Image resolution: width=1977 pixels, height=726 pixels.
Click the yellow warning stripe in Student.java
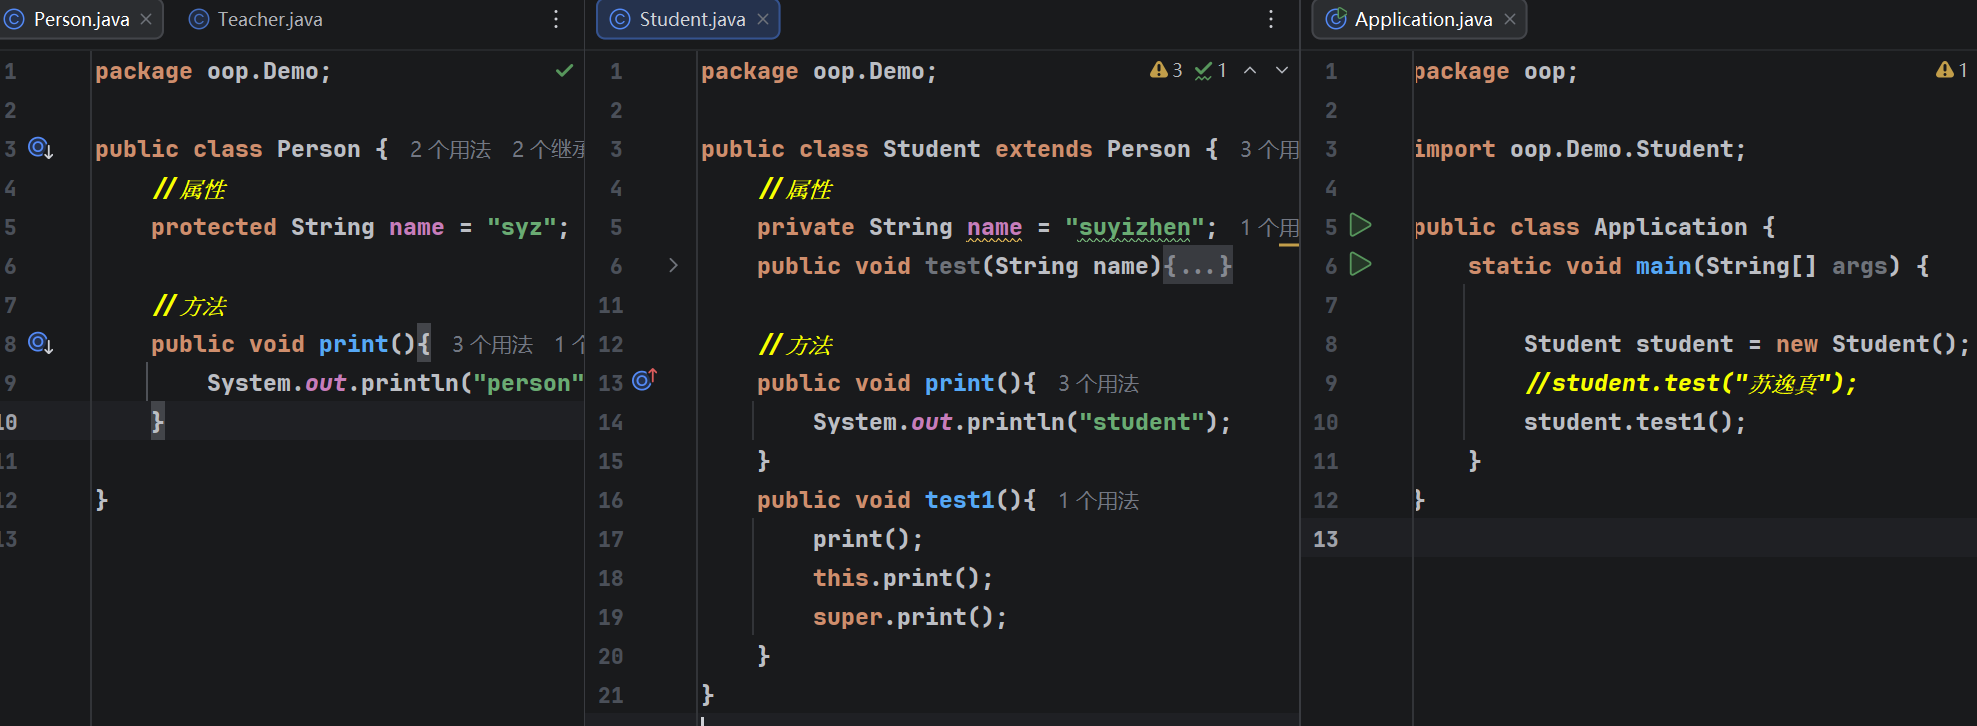pos(1289,245)
